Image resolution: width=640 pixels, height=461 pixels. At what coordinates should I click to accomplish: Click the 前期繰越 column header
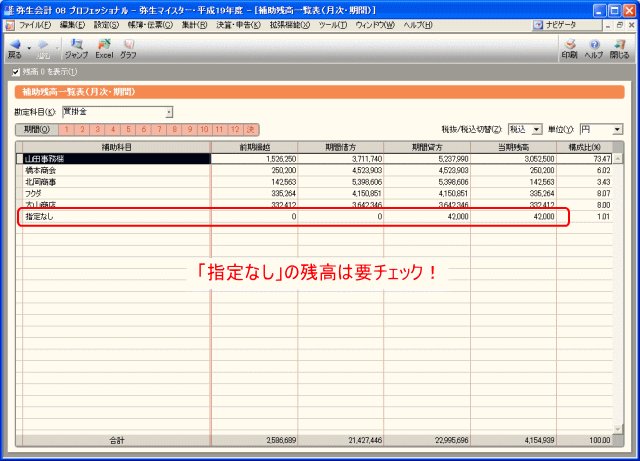pyautogui.click(x=255, y=147)
